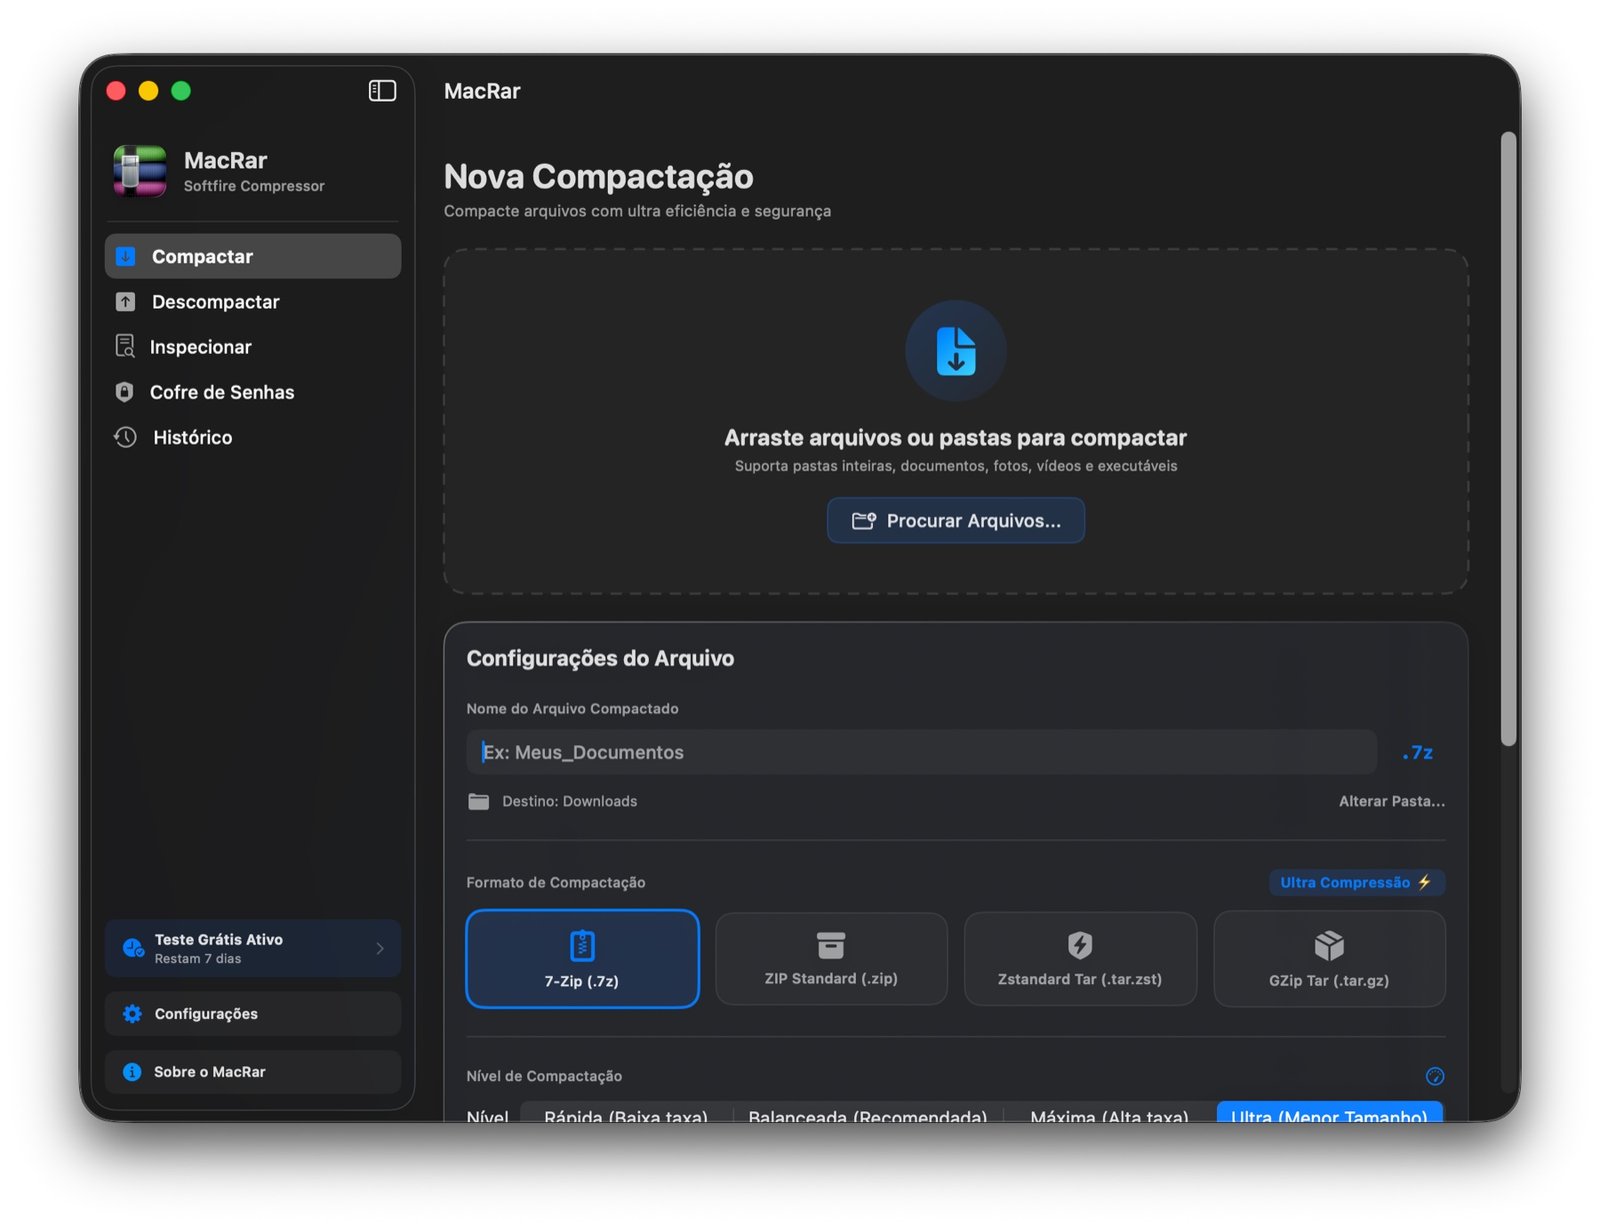Click the Ultra Compressão badge
The image size is (1600, 1227).
[x=1357, y=882]
